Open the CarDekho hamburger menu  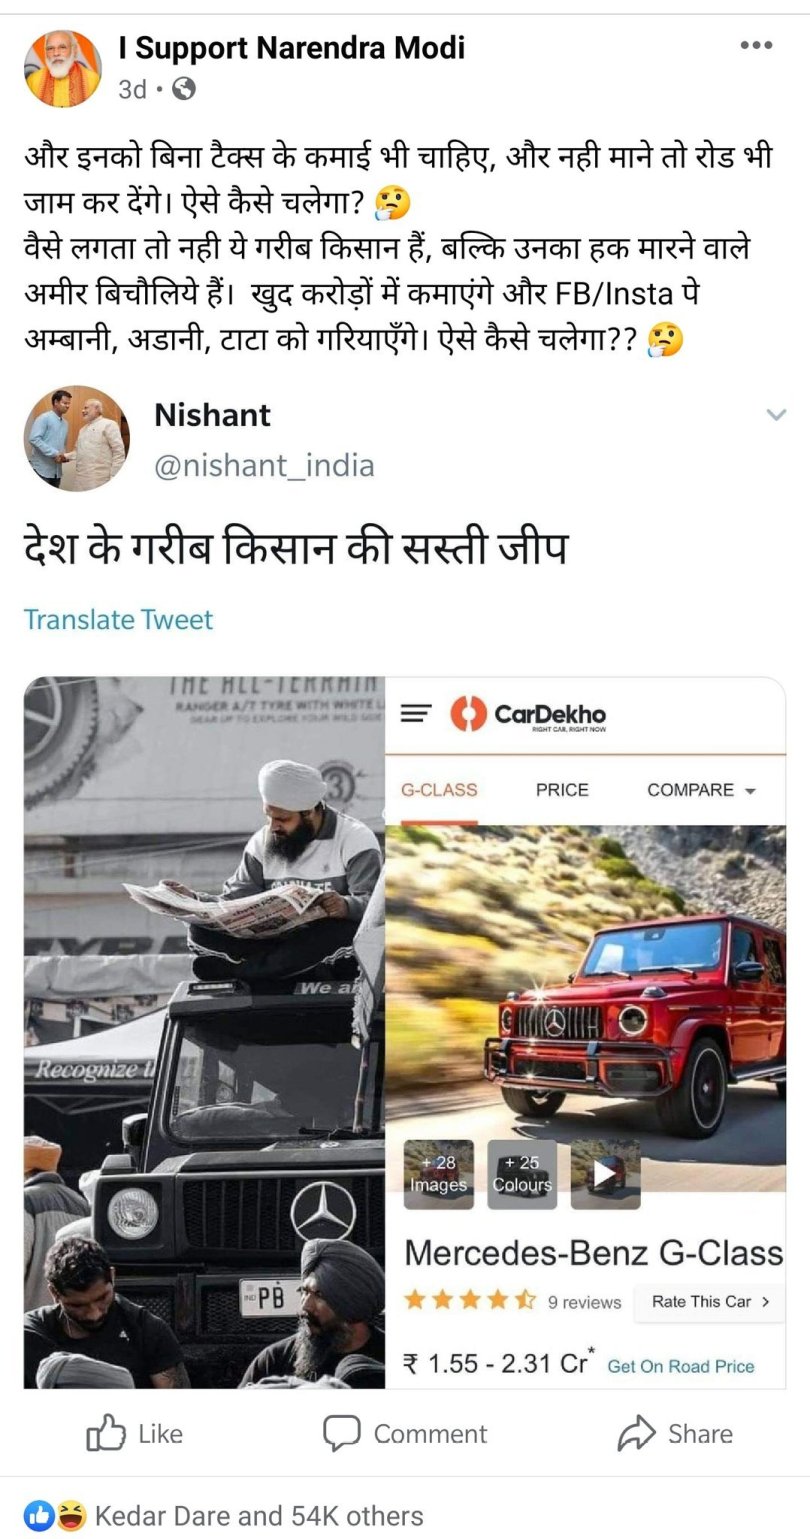click(x=416, y=714)
